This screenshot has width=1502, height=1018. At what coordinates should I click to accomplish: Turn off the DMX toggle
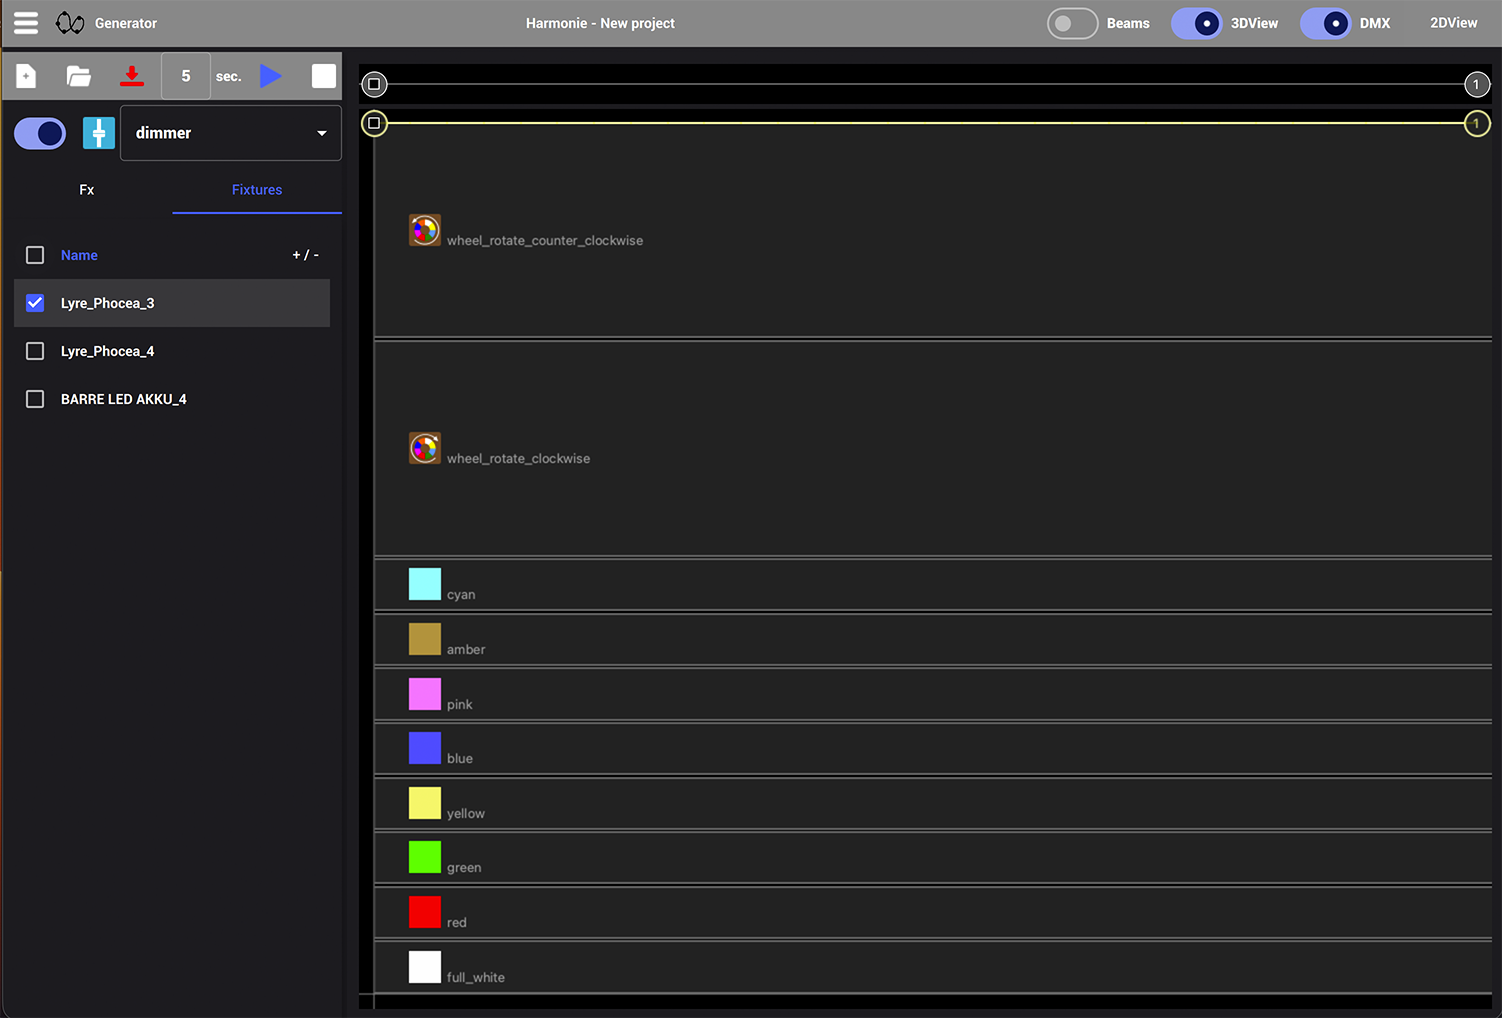pos(1326,23)
